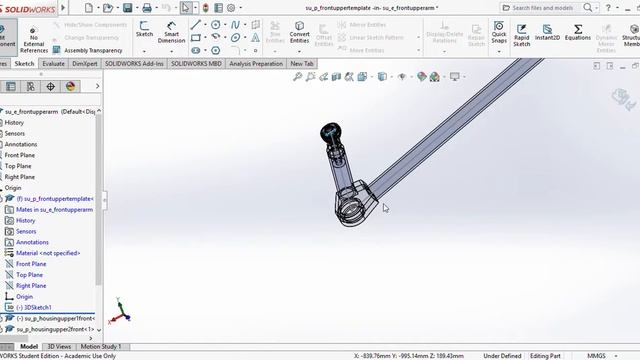Switch to the 3D Views bottom tab
Screen dimensions: 640x360
pos(59,347)
